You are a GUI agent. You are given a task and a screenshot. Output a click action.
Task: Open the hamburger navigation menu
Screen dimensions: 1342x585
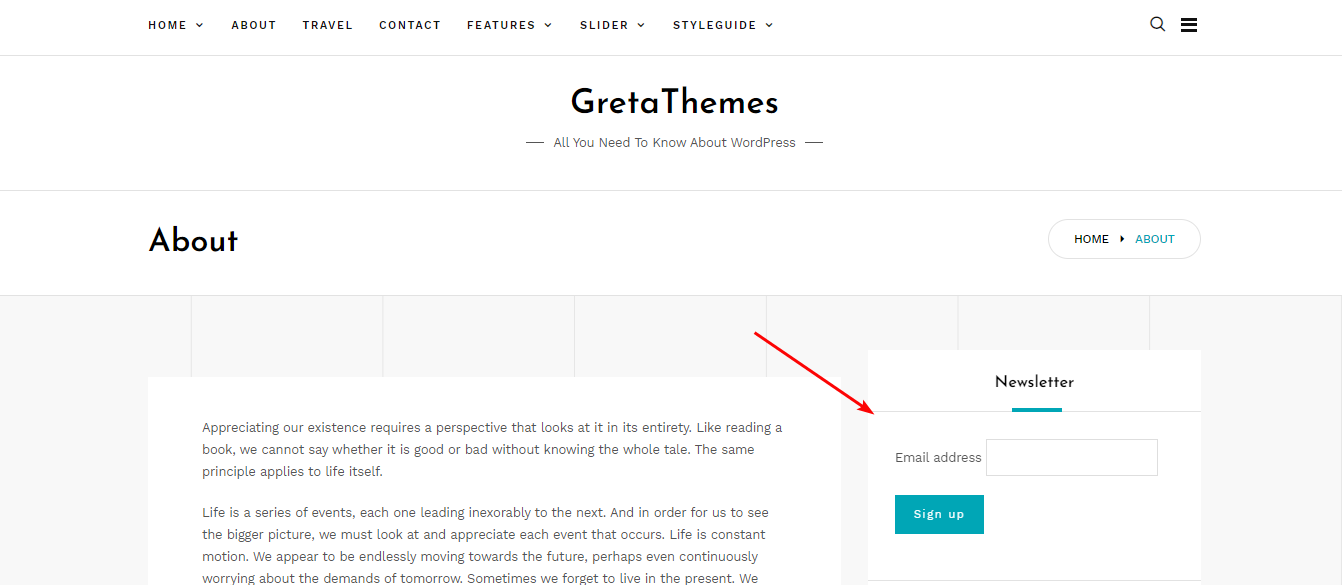1188,24
